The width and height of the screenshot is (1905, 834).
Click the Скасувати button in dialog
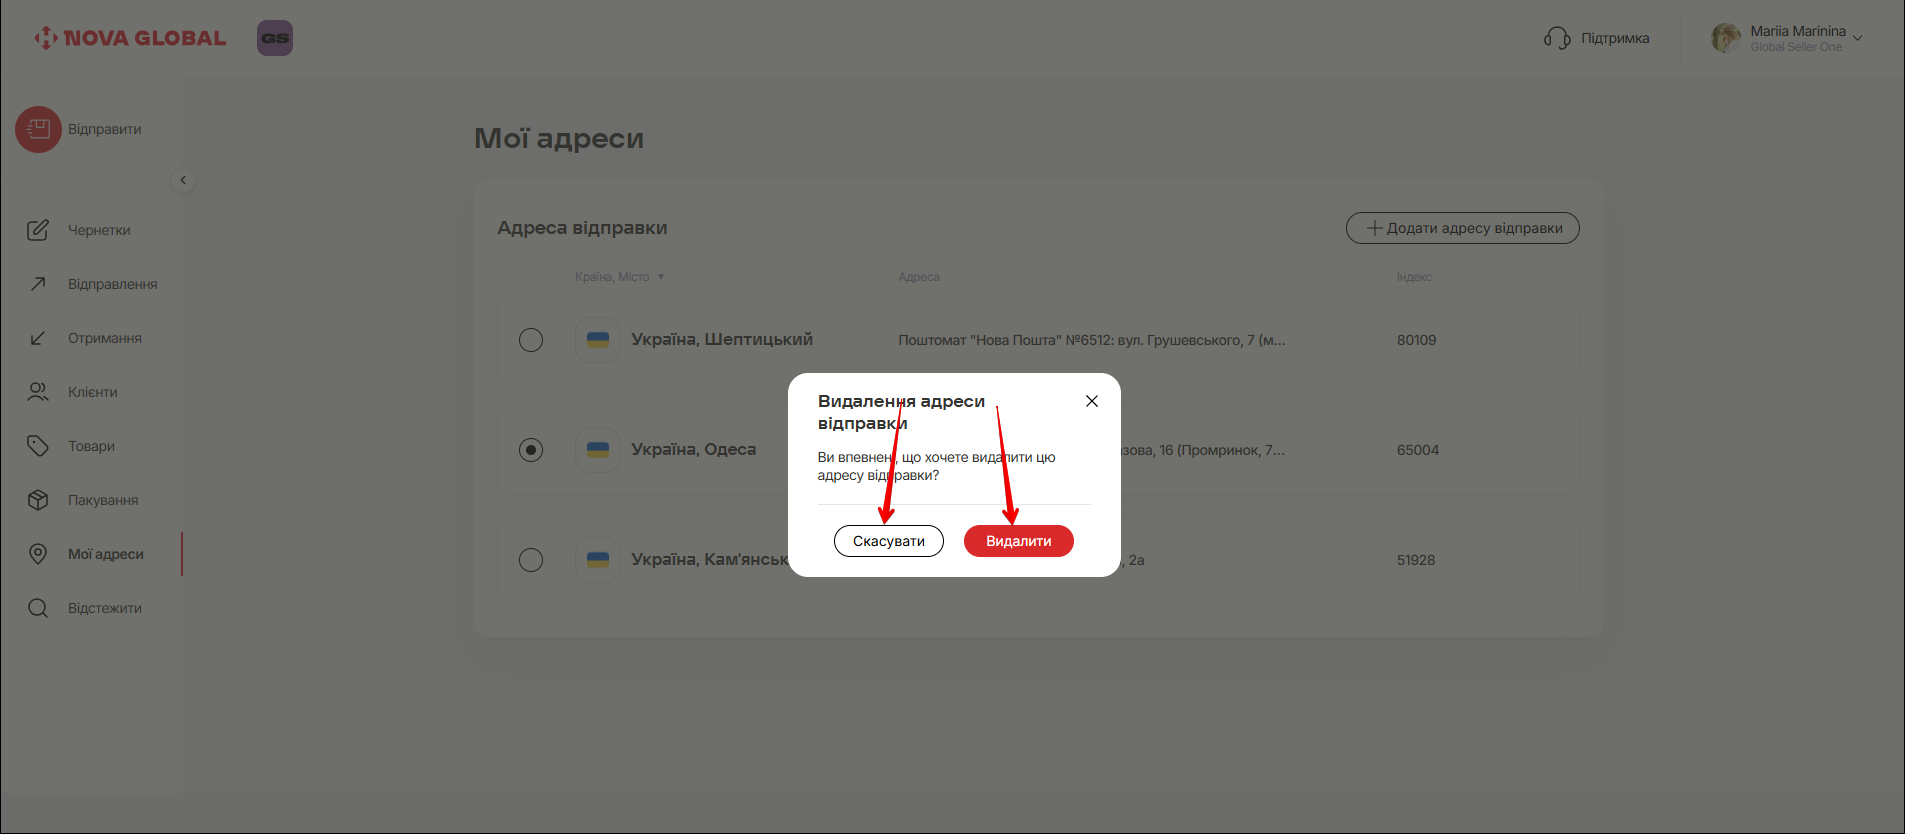pyautogui.click(x=888, y=541)
